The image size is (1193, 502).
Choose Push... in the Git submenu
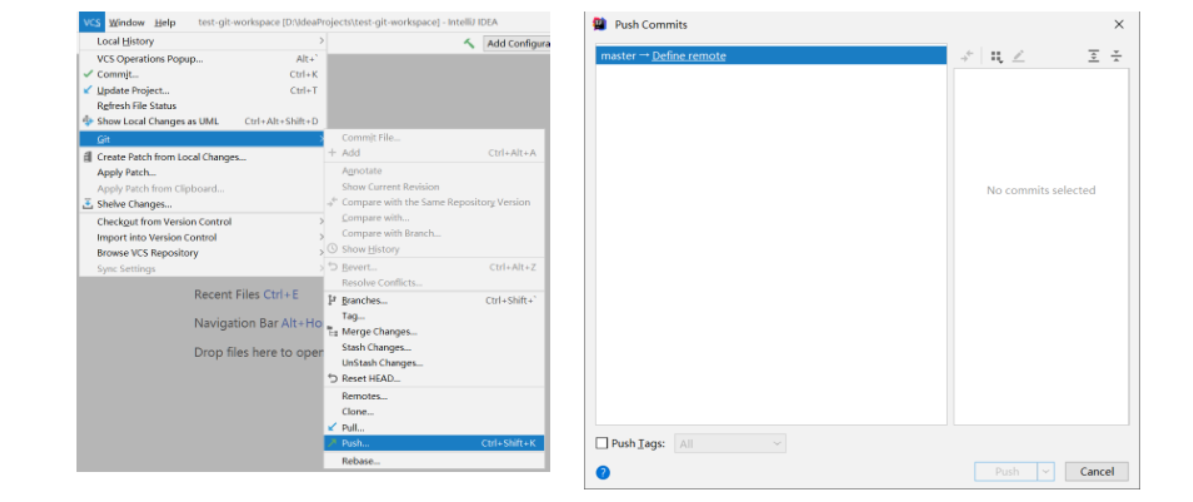(434, 443)
